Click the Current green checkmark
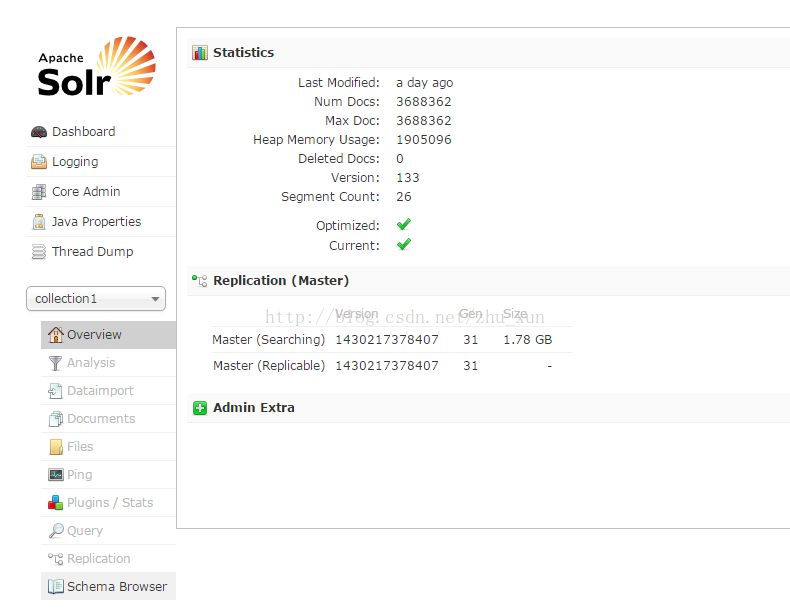Viewport: 790px width, 612px height. click(x=404, y=244)
